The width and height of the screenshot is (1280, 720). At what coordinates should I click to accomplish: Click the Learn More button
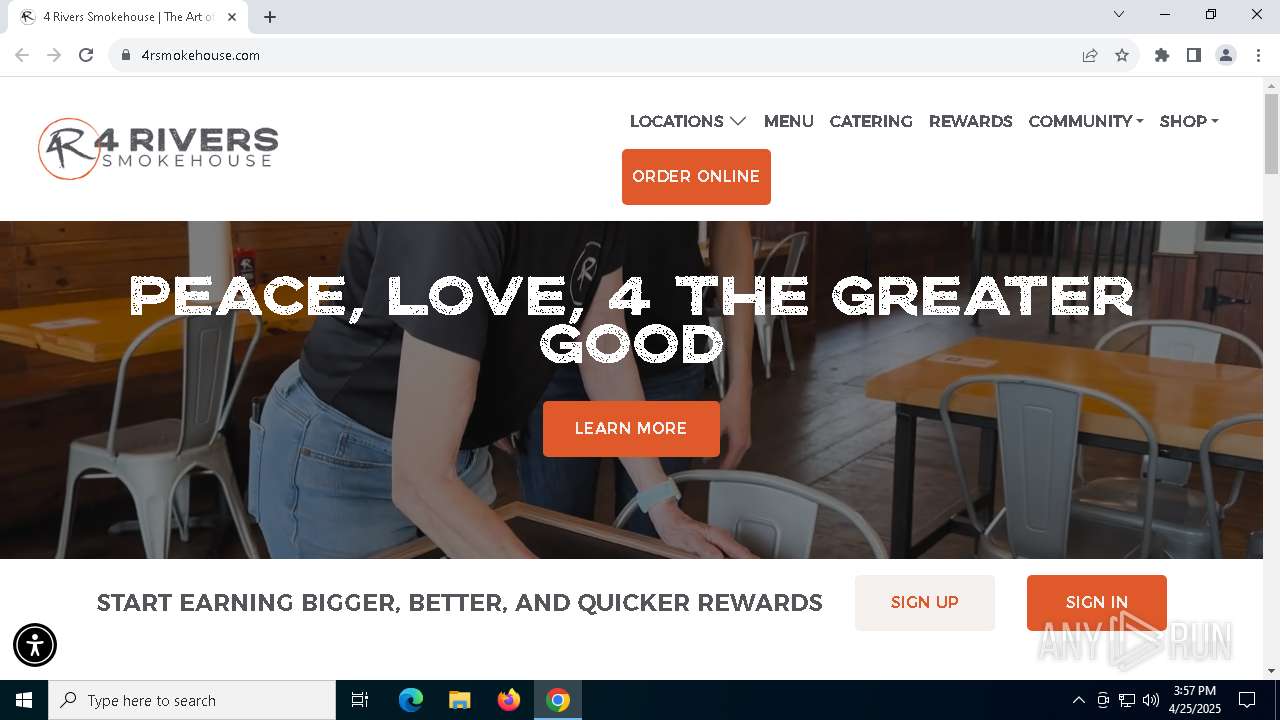pyautogui.click(x=631, y=429)
